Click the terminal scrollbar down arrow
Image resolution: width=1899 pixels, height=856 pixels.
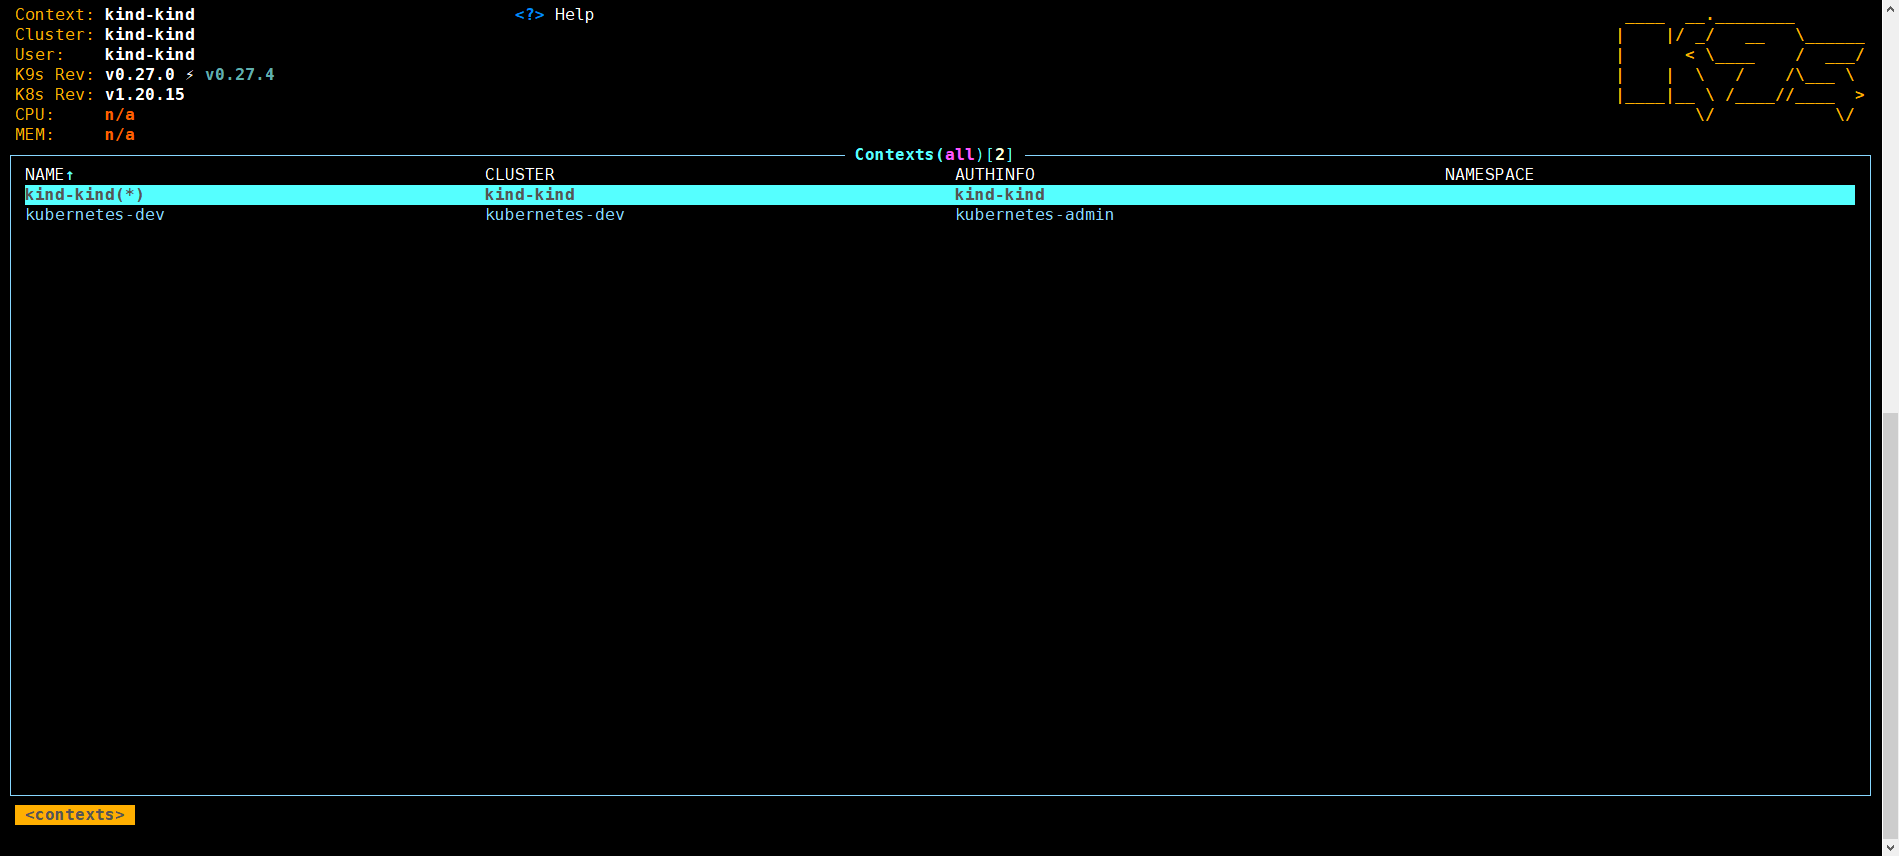click(1890, 847)
